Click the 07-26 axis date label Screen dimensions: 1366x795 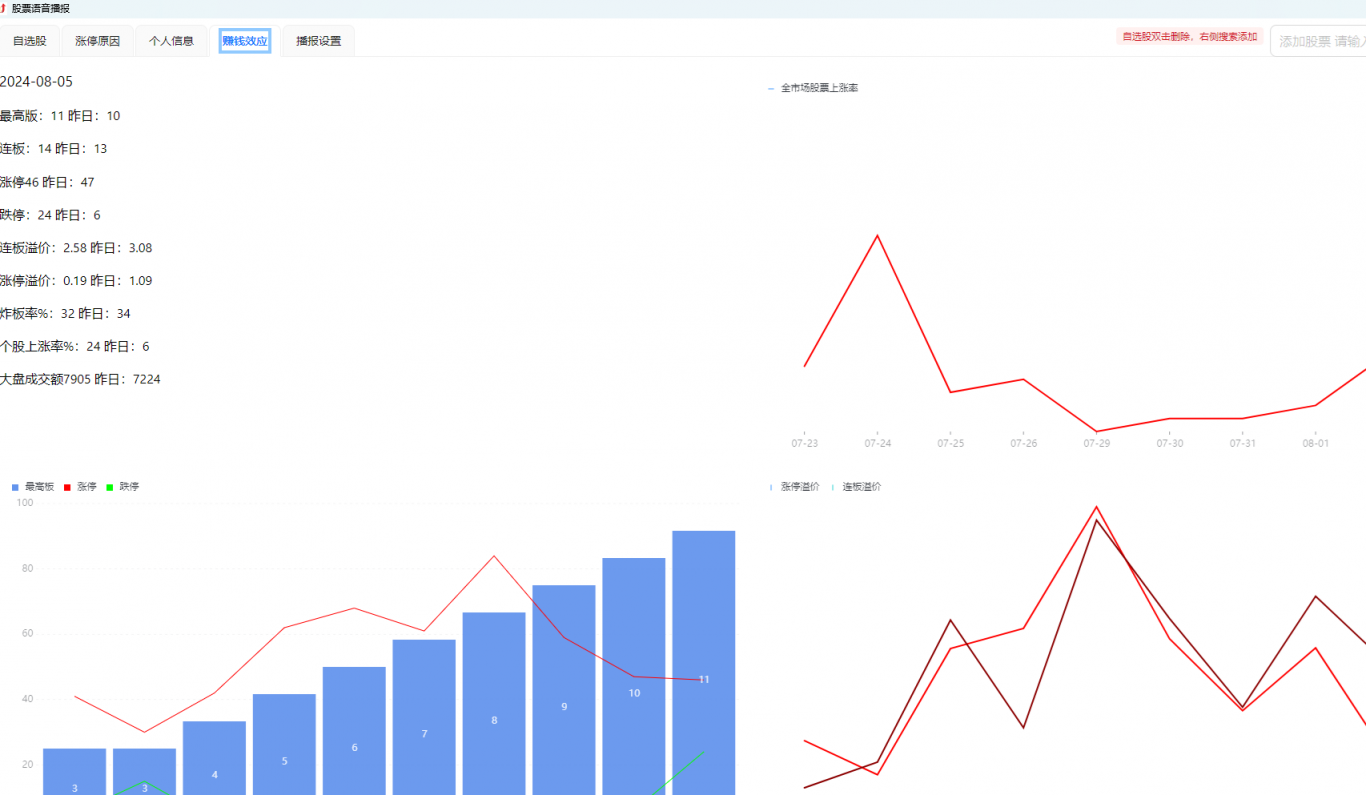tap(1024, 443)
